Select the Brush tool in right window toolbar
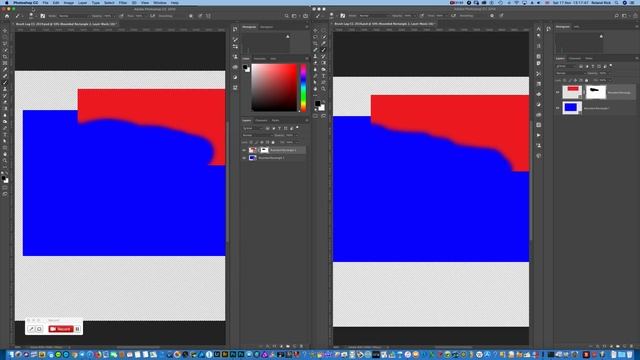Image resolution: width=640 pixels, height=360 pixels. [324, 49]
